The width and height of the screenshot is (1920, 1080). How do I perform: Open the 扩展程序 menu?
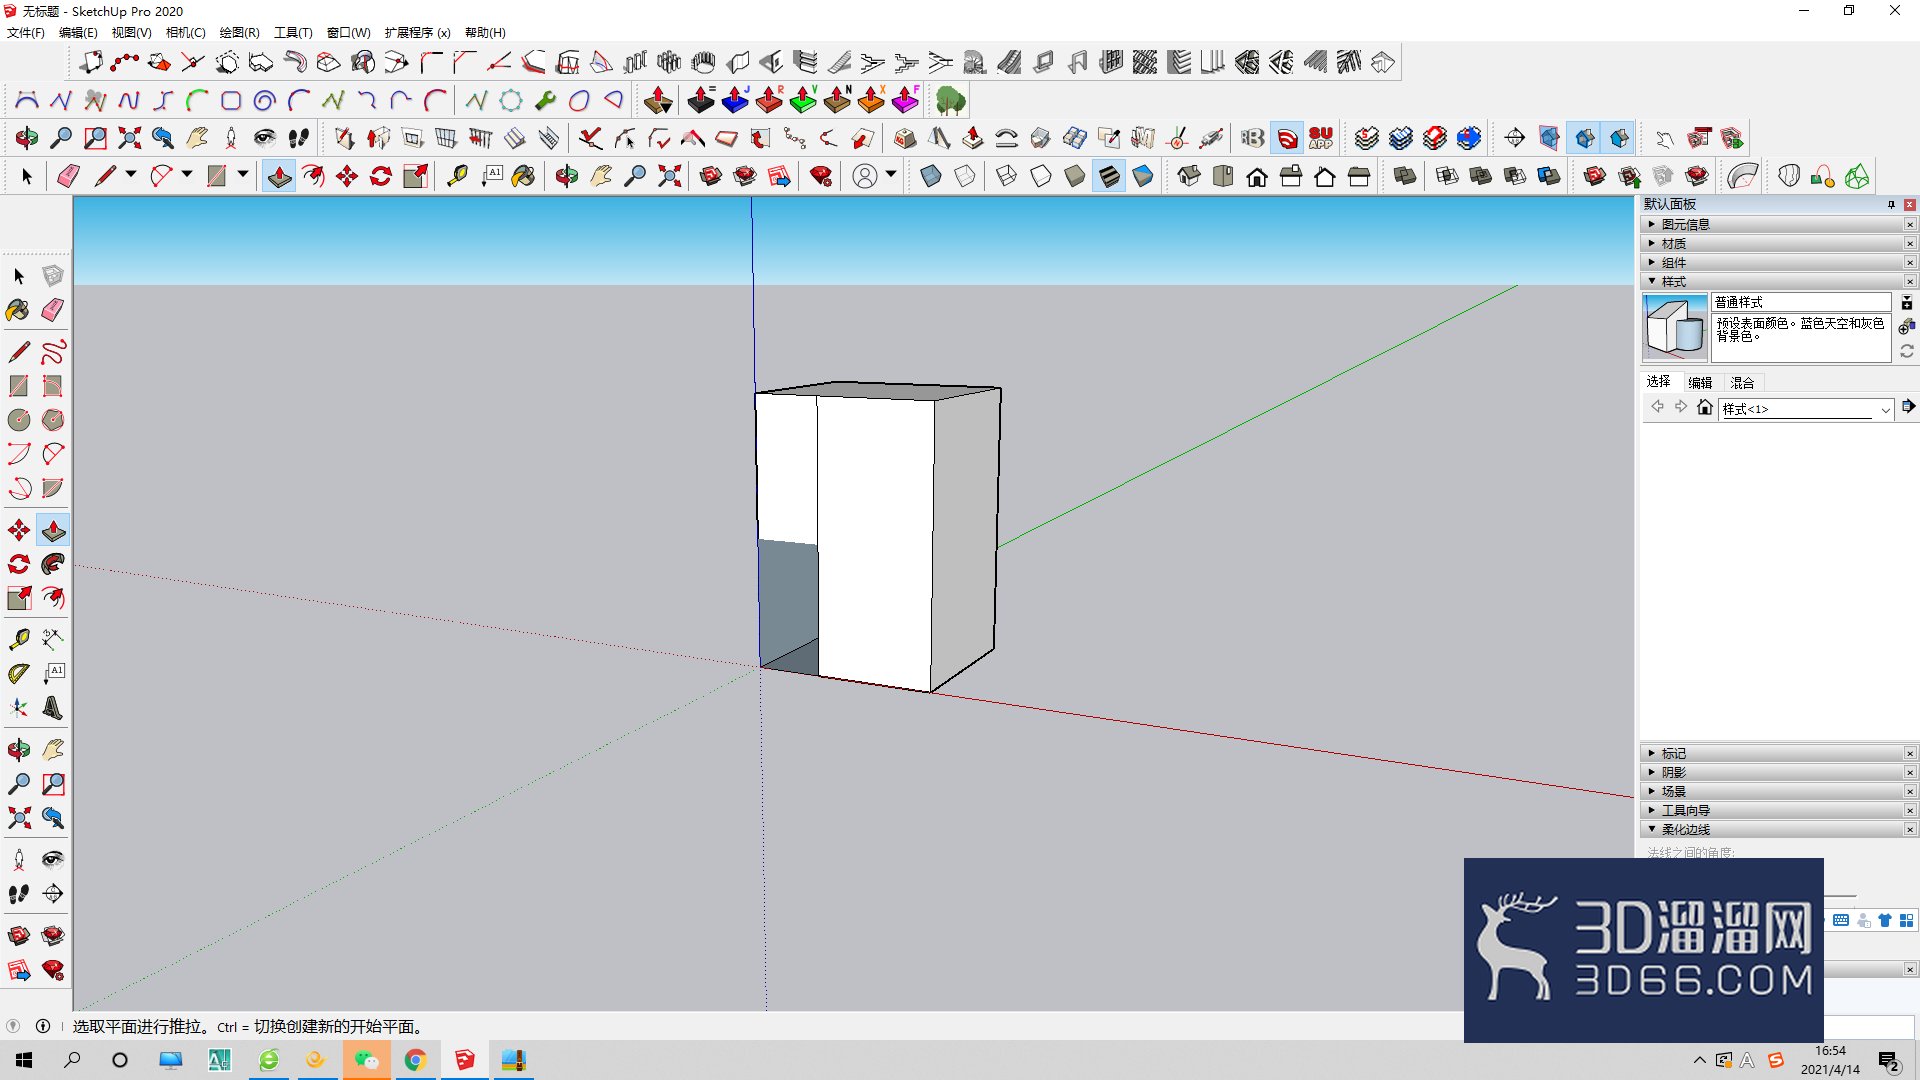(x=418, y=32)
